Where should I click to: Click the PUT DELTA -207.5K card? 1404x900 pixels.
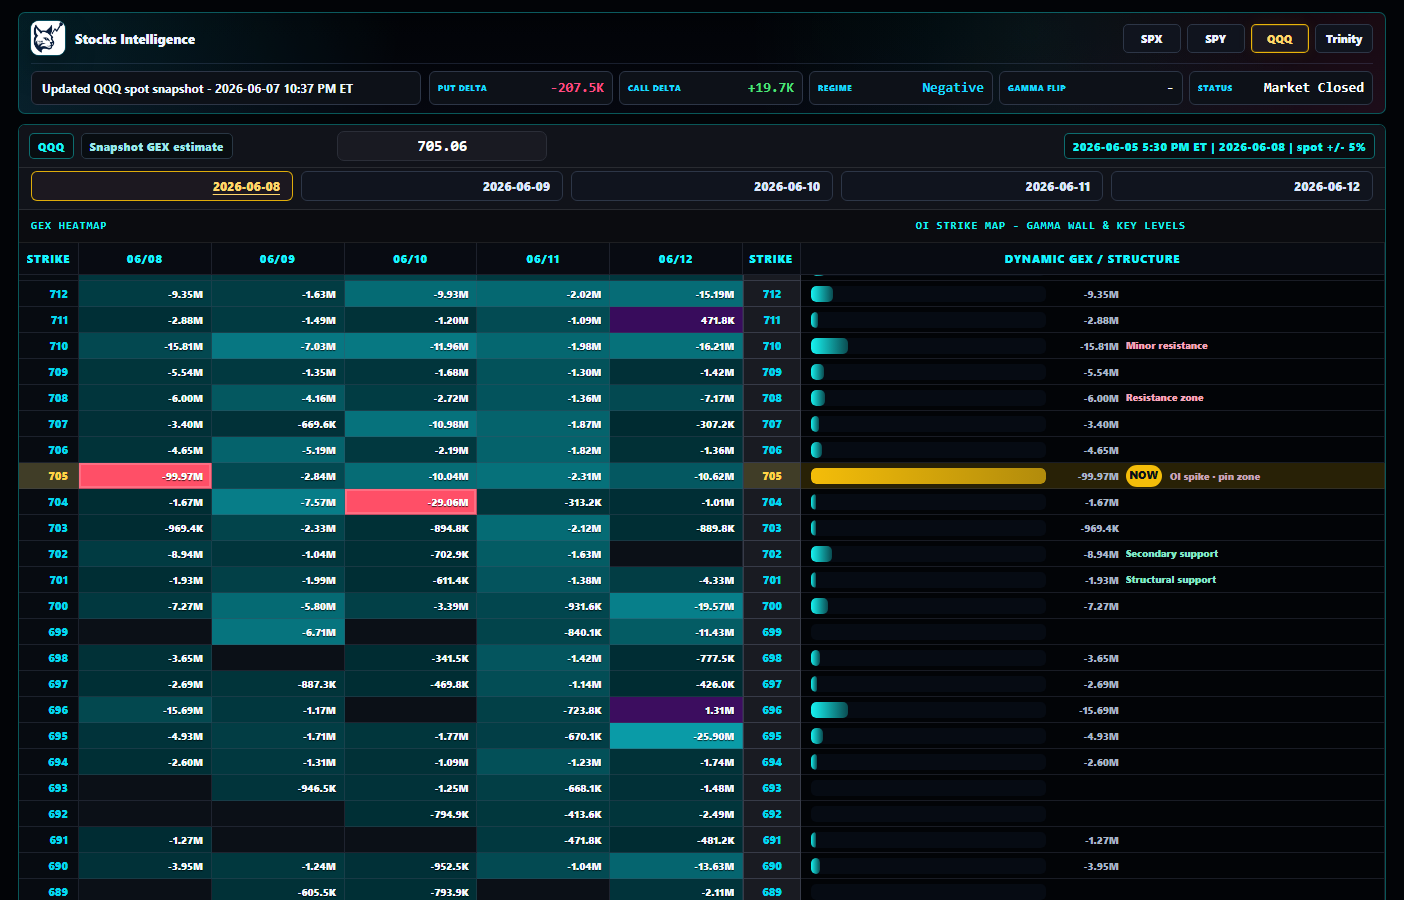pos(521,88)
